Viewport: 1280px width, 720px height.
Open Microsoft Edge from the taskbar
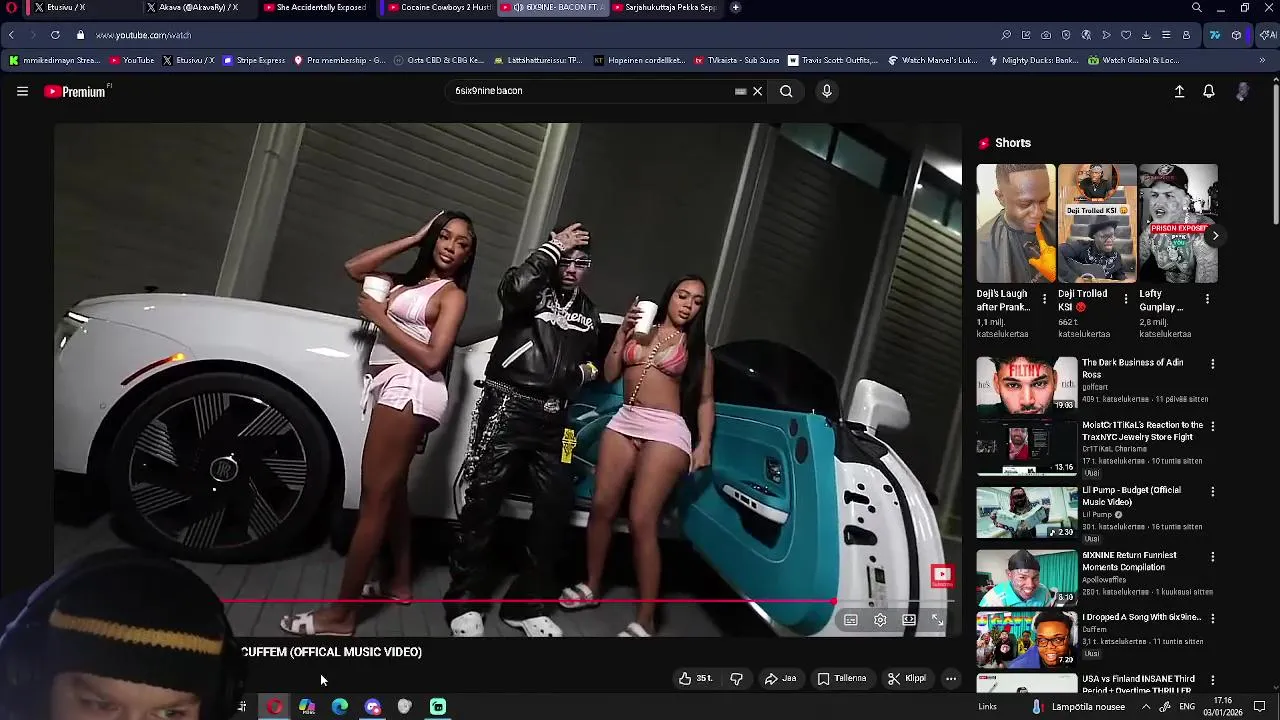click(340, 707)
